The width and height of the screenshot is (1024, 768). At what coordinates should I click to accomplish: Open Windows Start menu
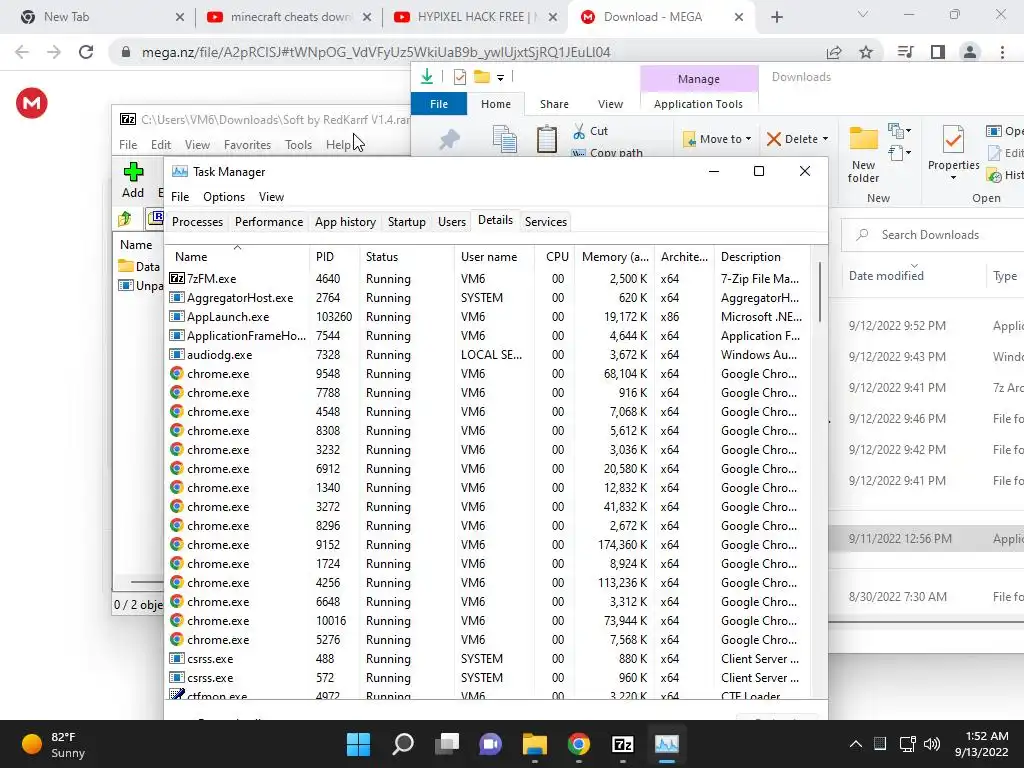358,744
